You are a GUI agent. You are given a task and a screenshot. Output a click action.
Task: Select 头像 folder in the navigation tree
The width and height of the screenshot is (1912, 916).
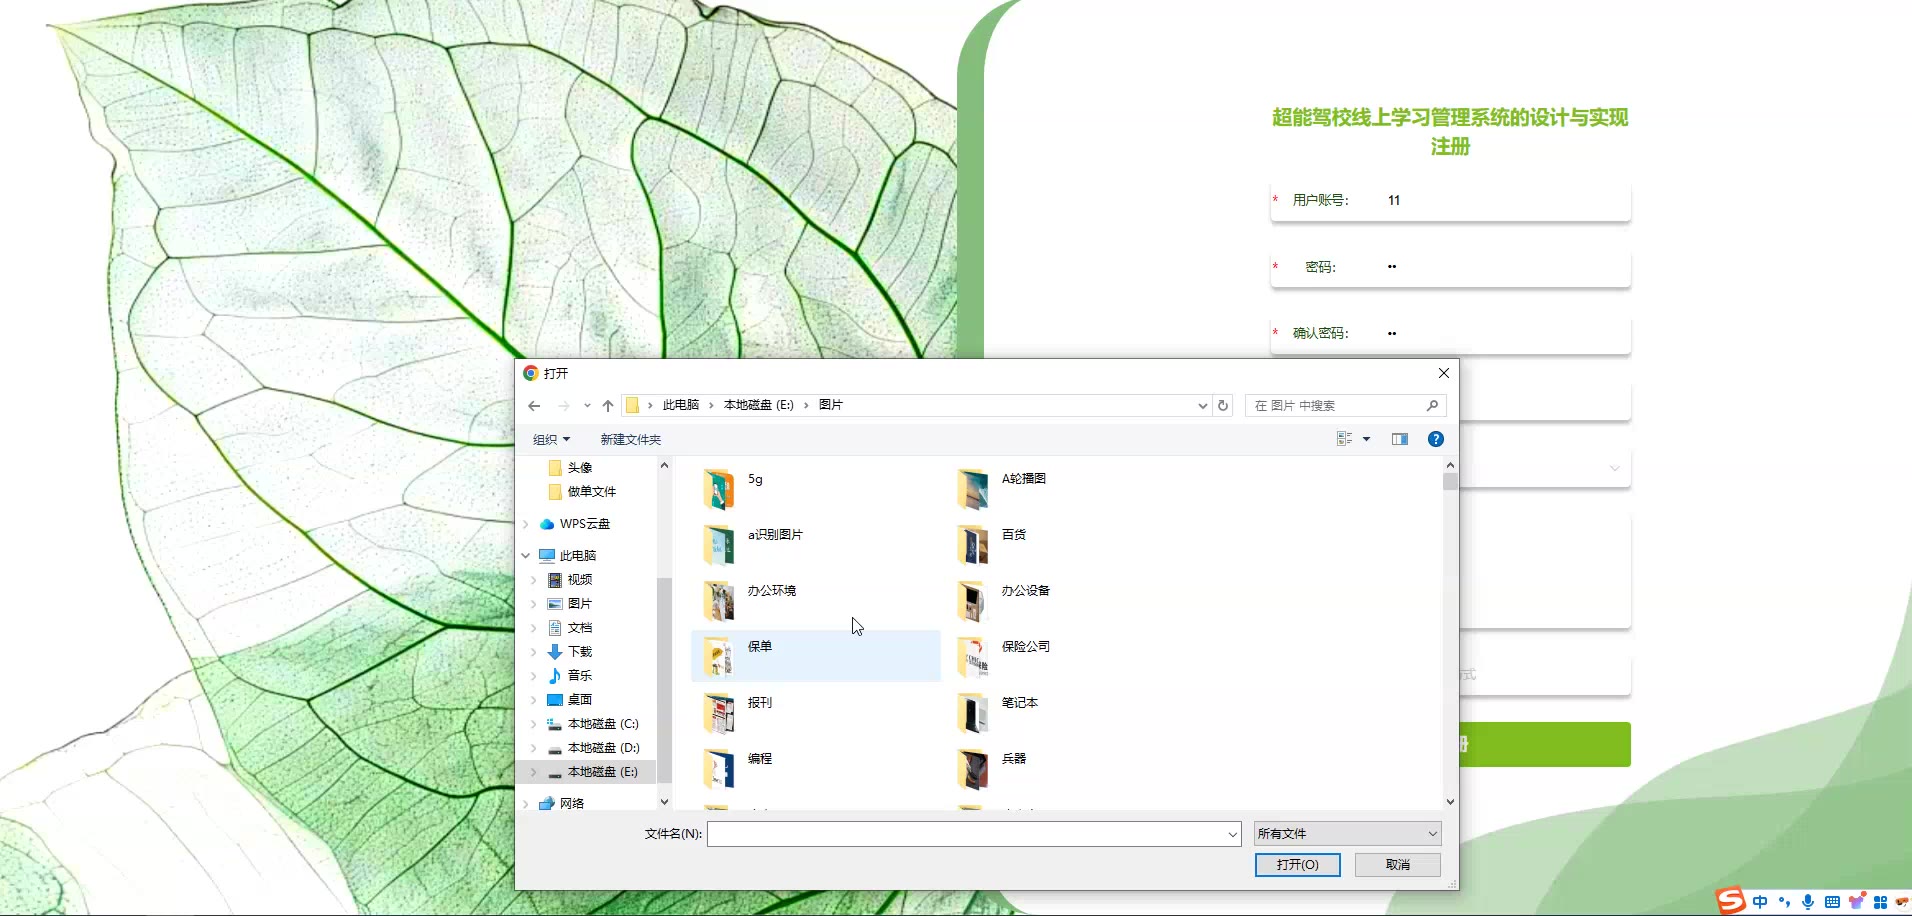(x=580, y=468)
